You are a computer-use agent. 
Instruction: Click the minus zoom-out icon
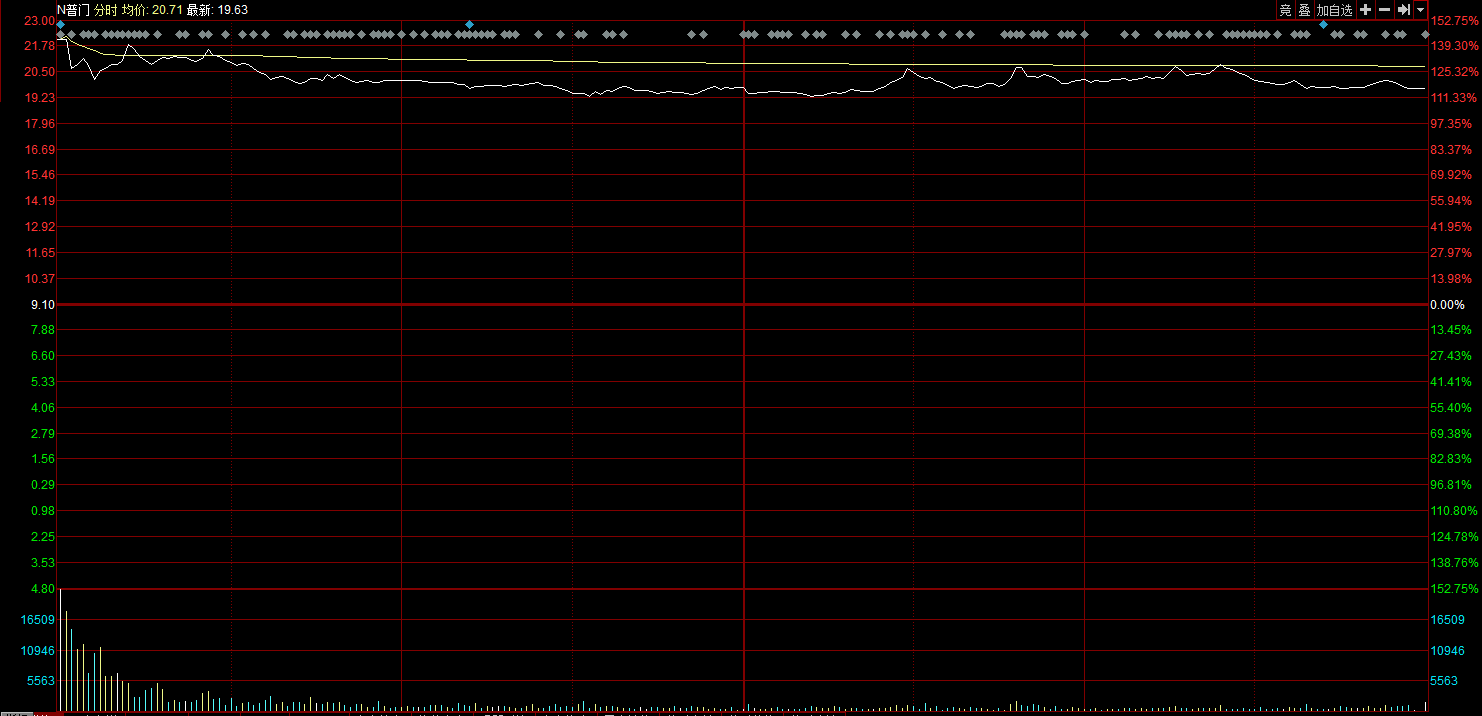click(1385, 10)
